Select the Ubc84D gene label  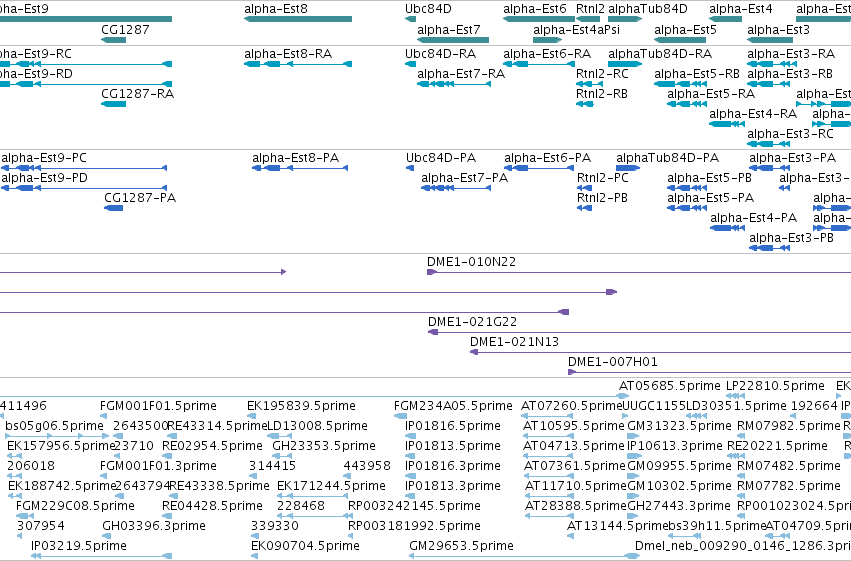(428, 9)
